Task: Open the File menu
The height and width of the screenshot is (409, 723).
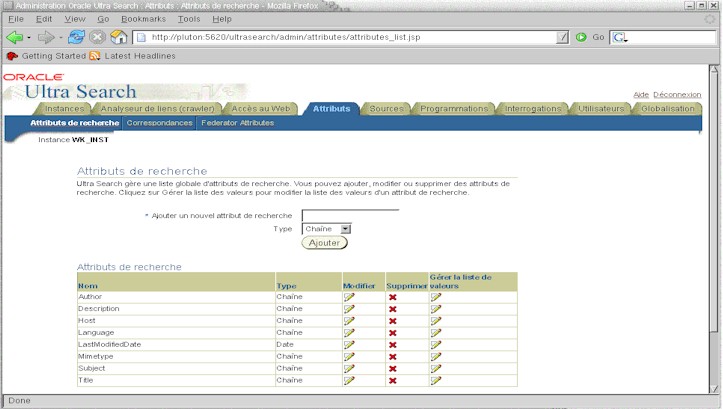Action: point(16,19)
